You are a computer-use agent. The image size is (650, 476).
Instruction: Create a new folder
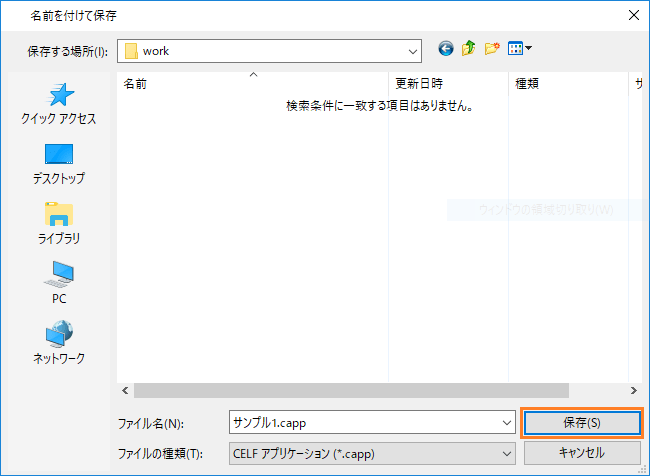coord(491,49)
